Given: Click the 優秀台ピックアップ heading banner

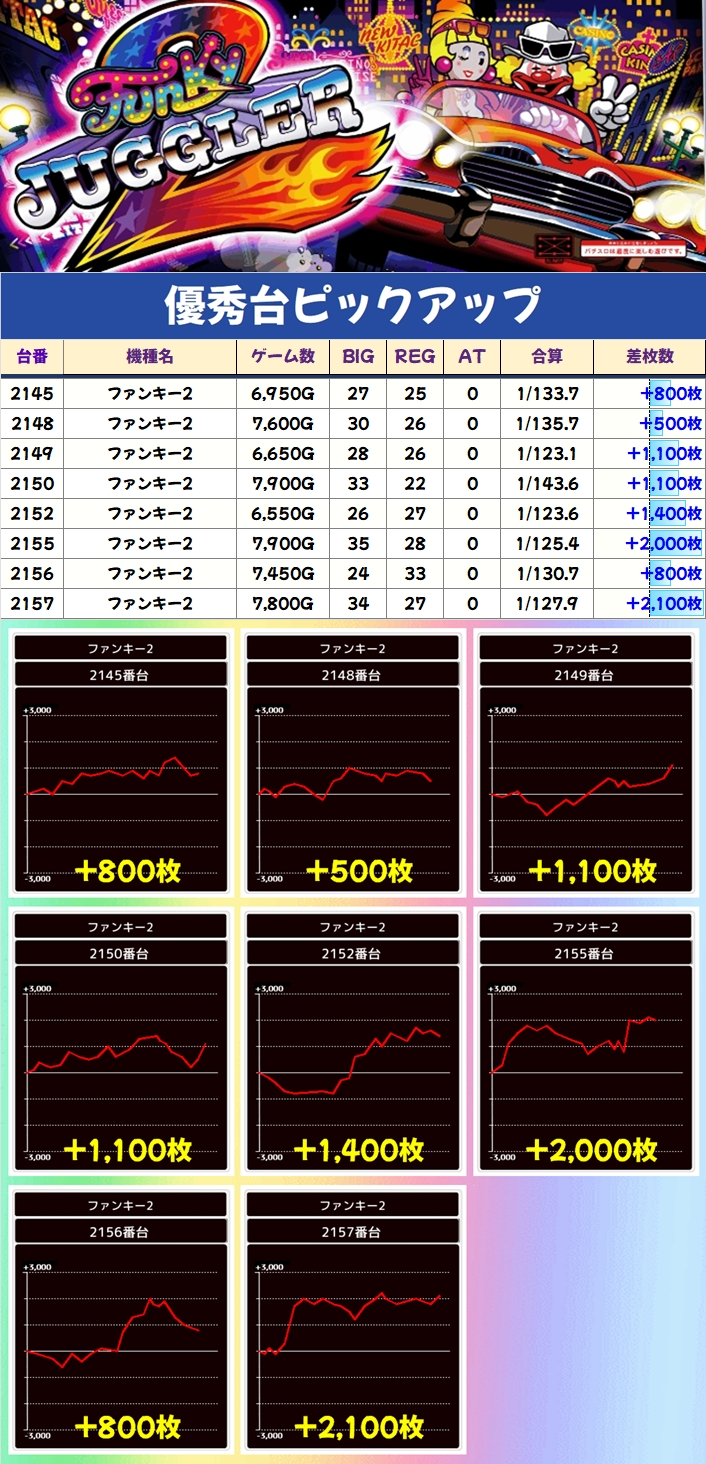Looking at the screenshot, I should [353, 306].
